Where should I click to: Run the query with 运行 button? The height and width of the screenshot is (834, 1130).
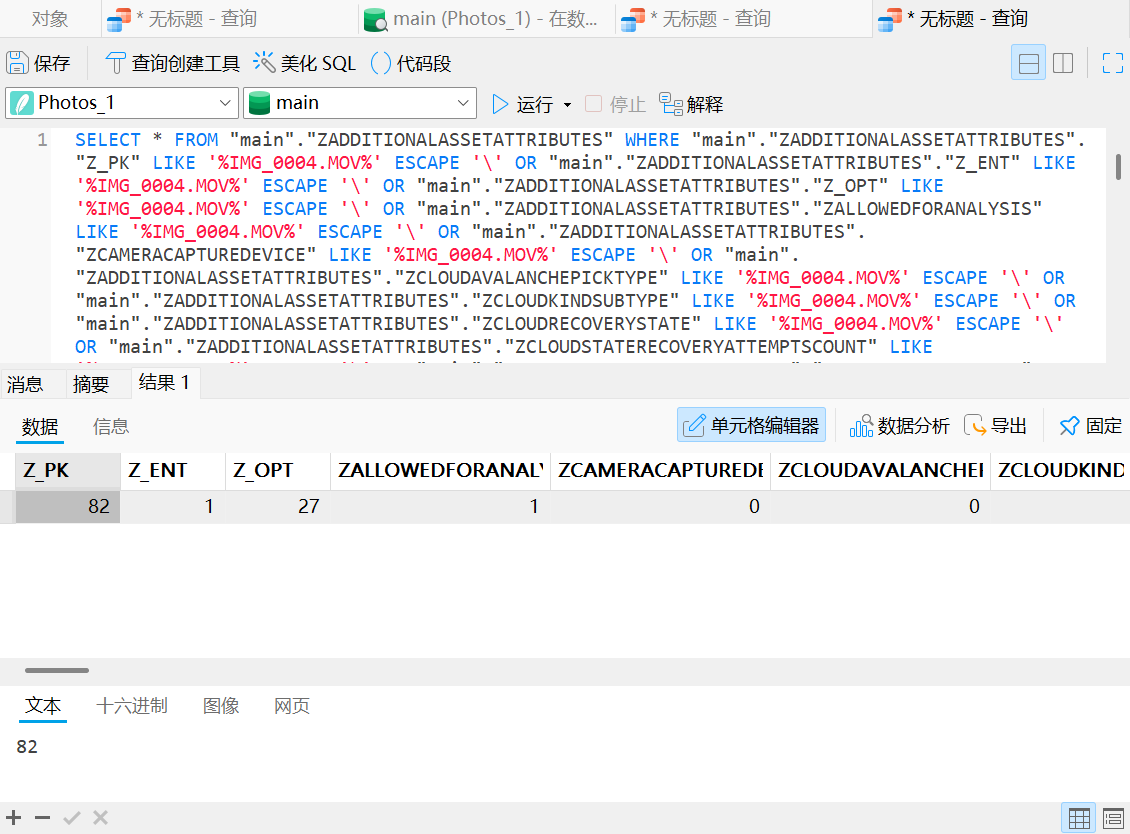[522, 105]
